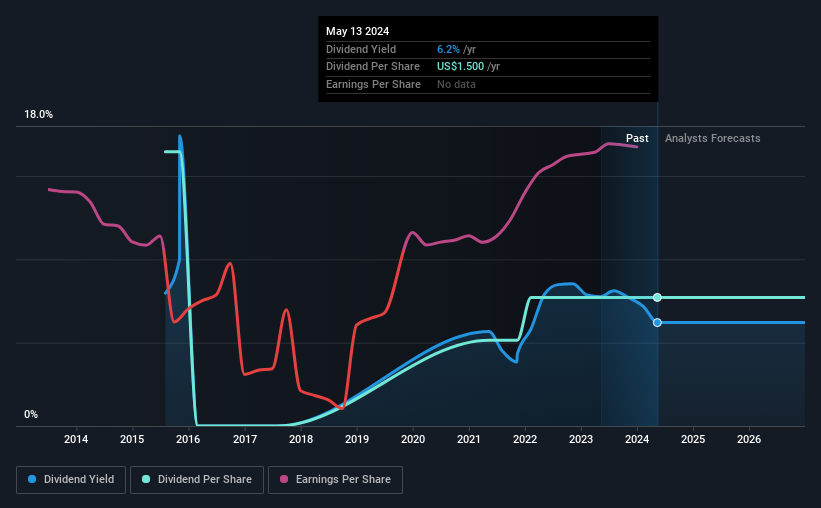
Task: Click the 2014 x-axis label
Action: tap(76, 439)
